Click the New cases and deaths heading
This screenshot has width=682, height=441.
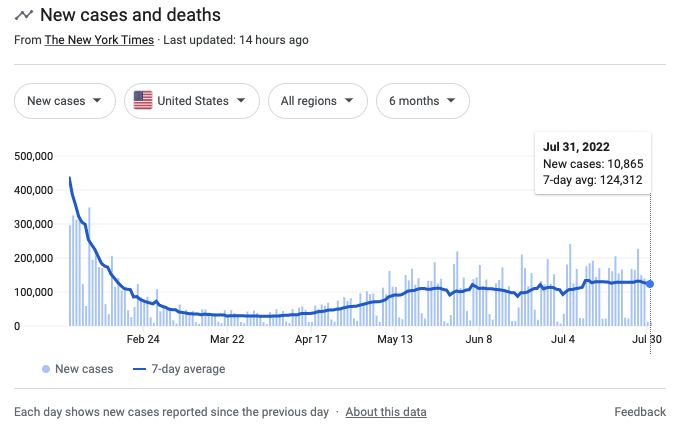[x=130, y=16]
